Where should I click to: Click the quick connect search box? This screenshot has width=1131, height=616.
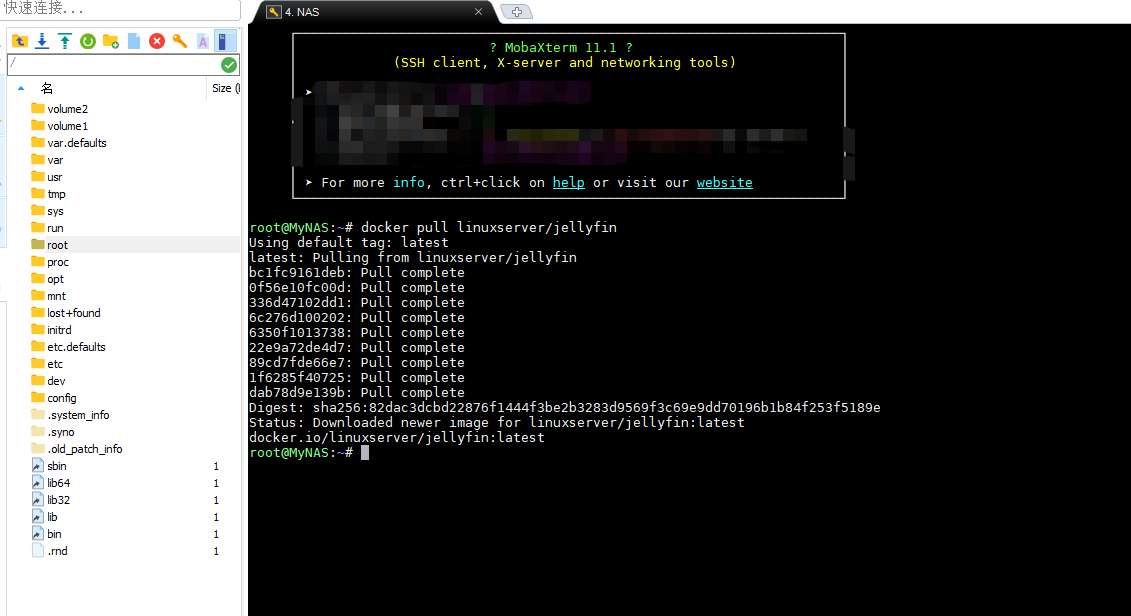(x=120, y=9)
